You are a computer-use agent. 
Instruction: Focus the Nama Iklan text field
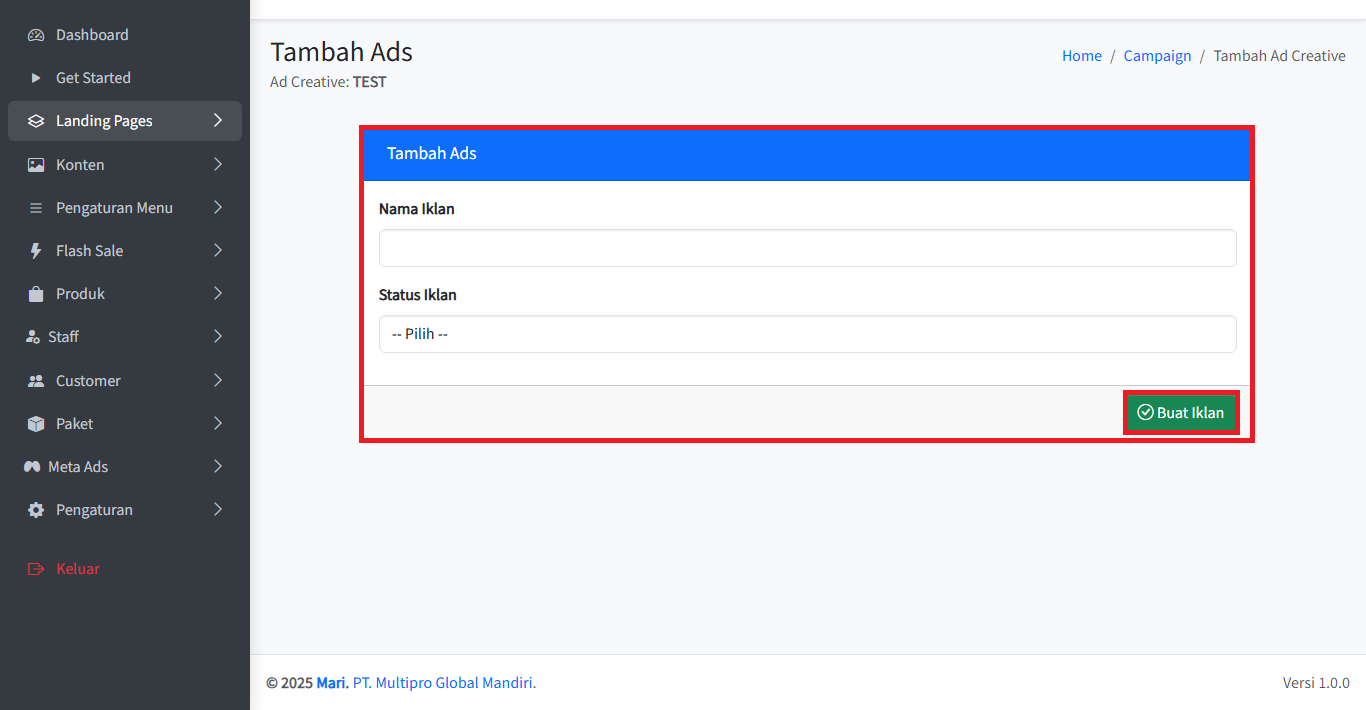[807, 248]
